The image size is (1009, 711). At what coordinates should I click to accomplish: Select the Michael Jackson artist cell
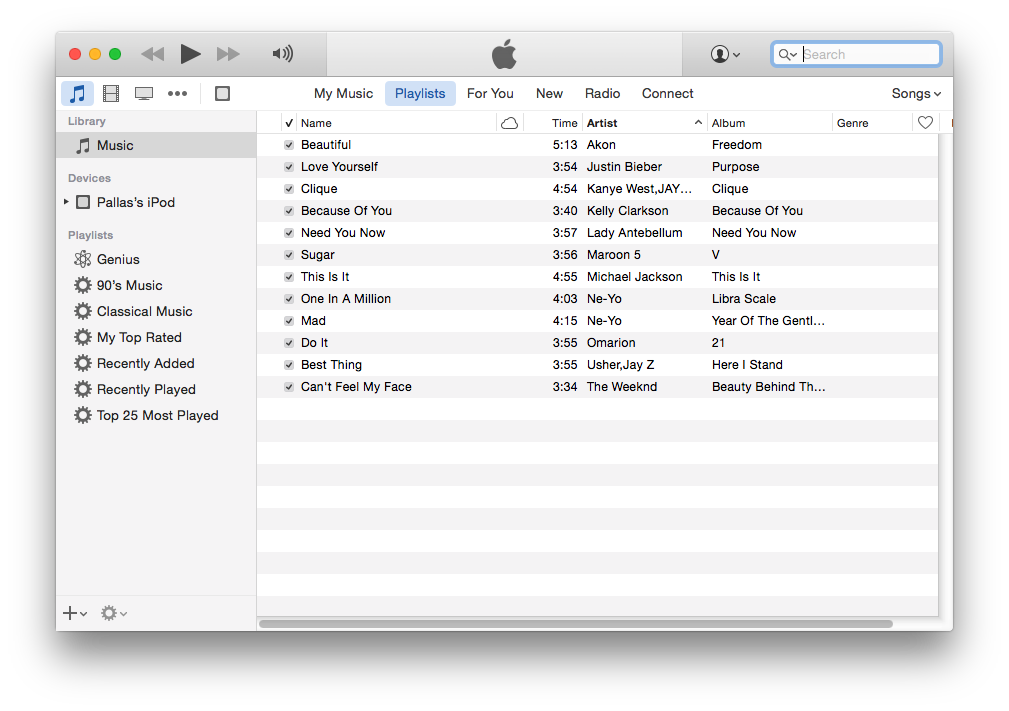[x=634, y=277]
